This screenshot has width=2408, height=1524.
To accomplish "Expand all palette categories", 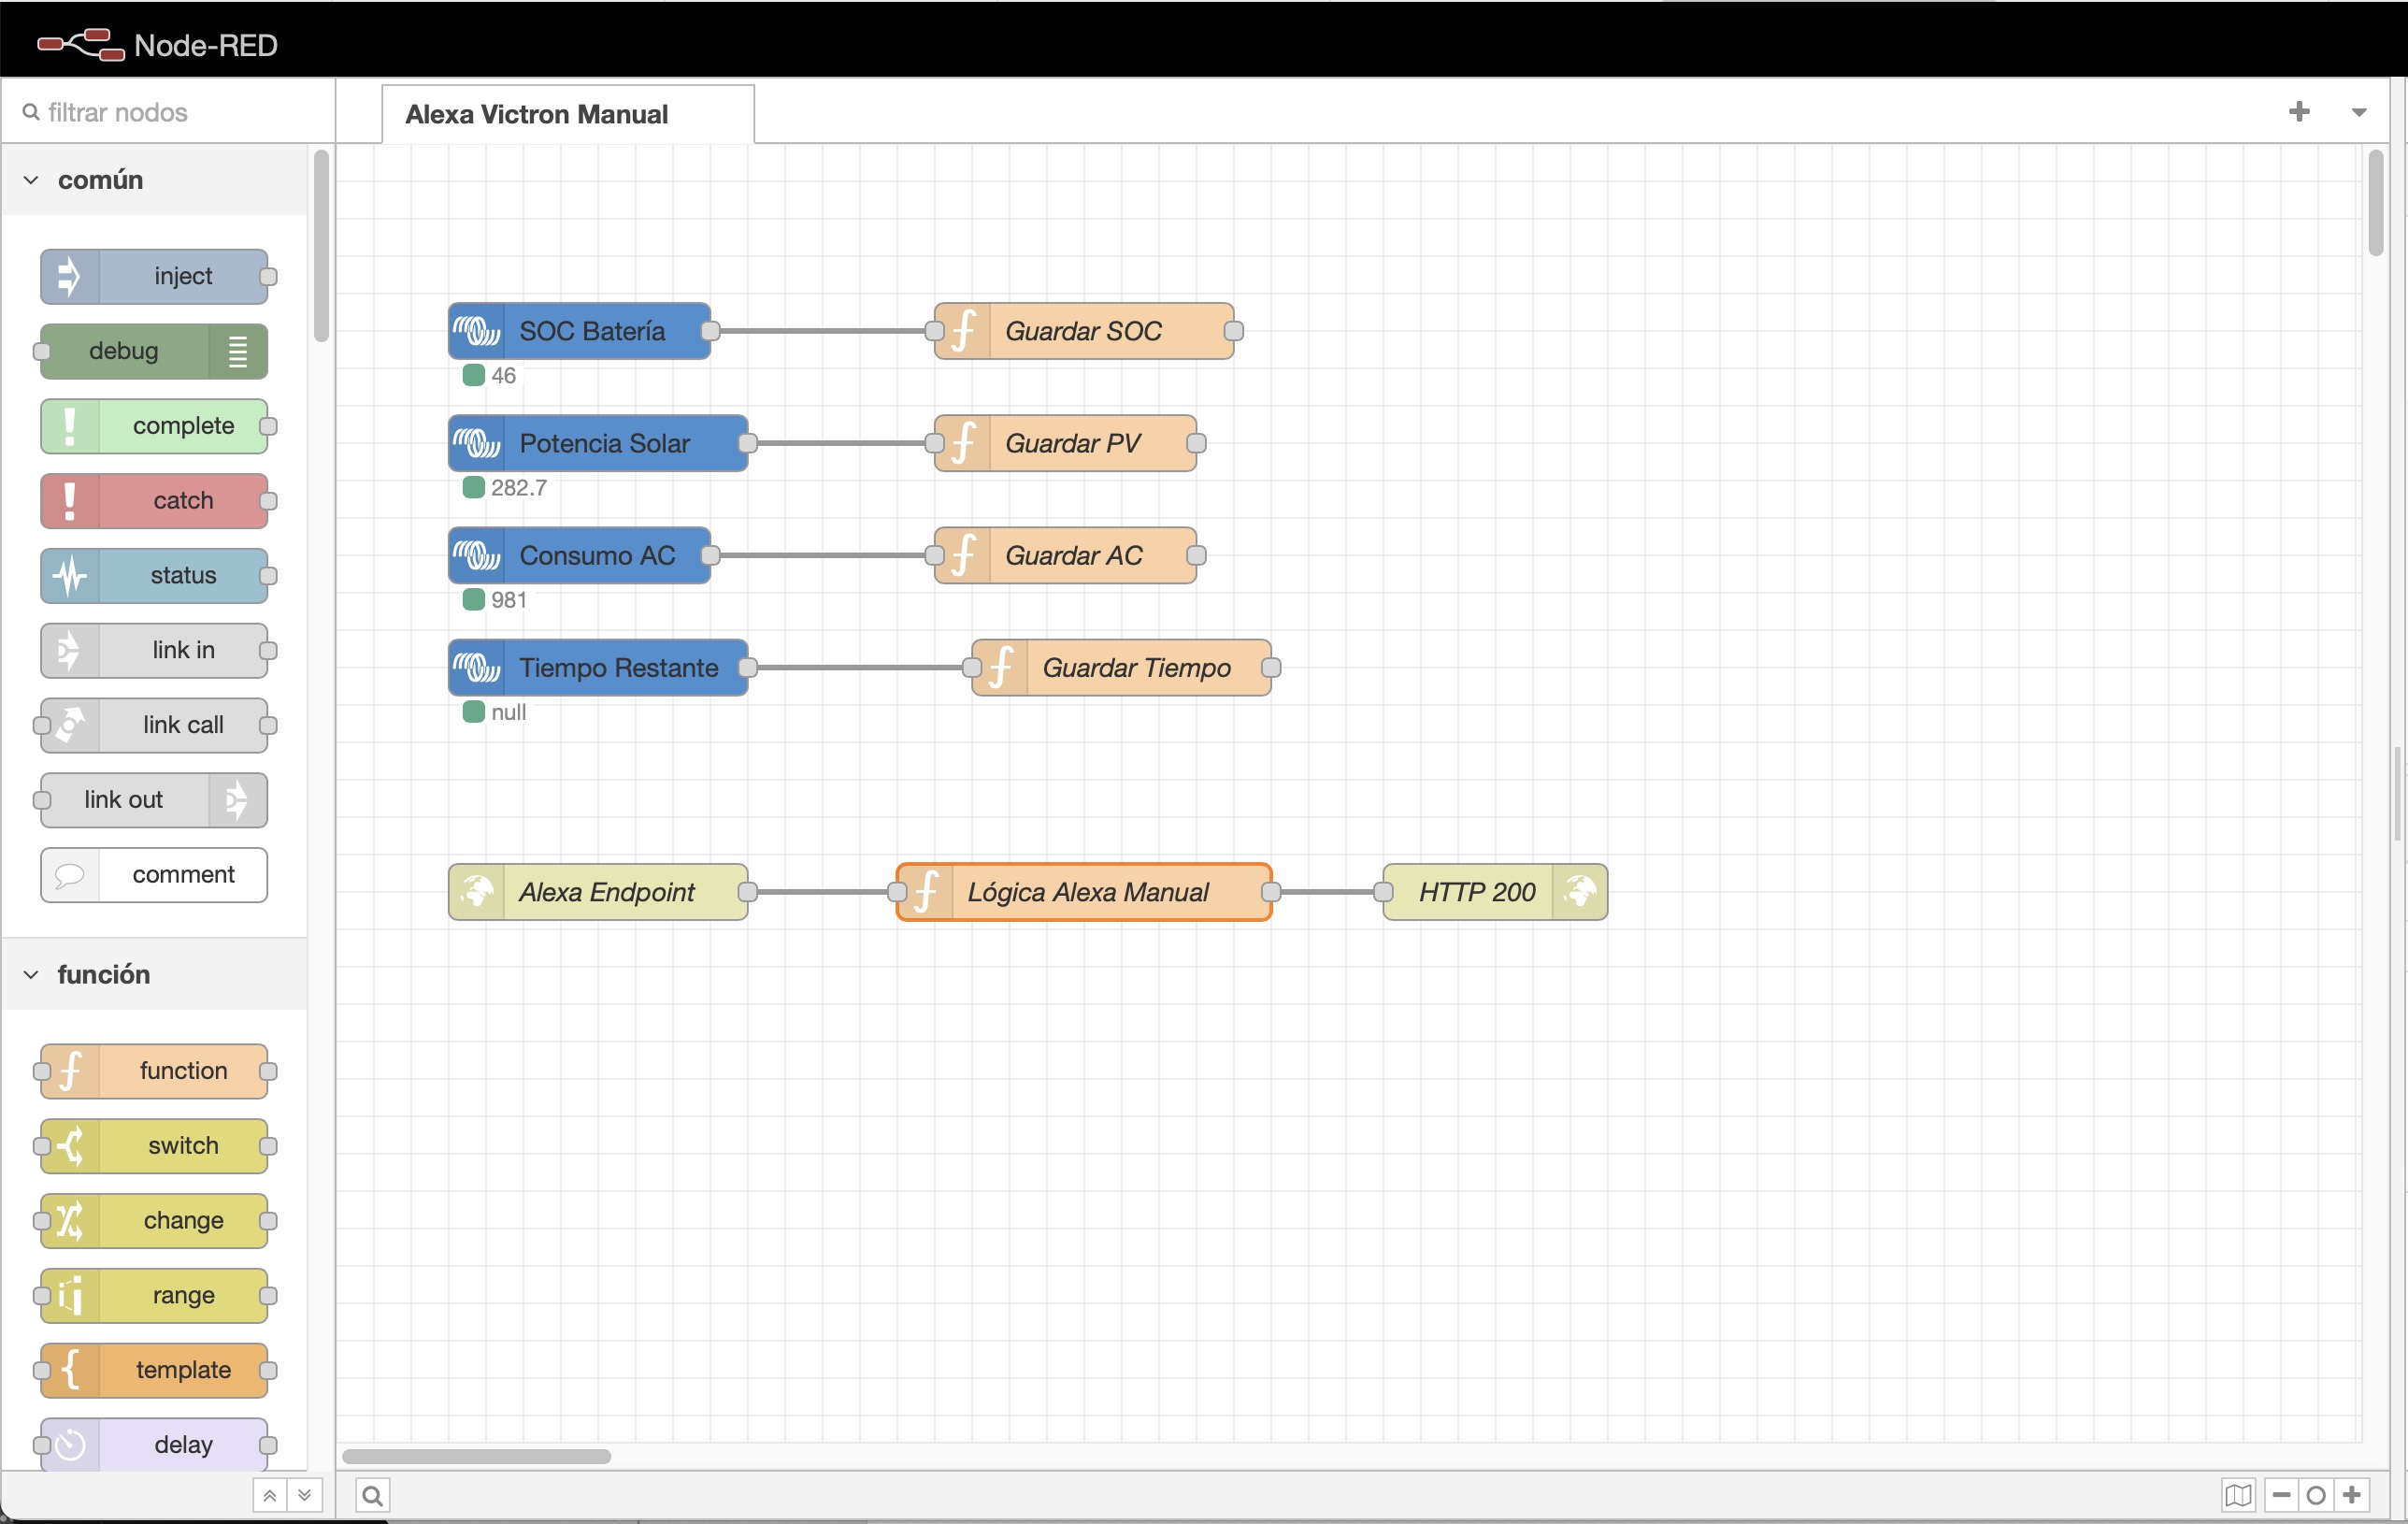I will point(304,1495).
